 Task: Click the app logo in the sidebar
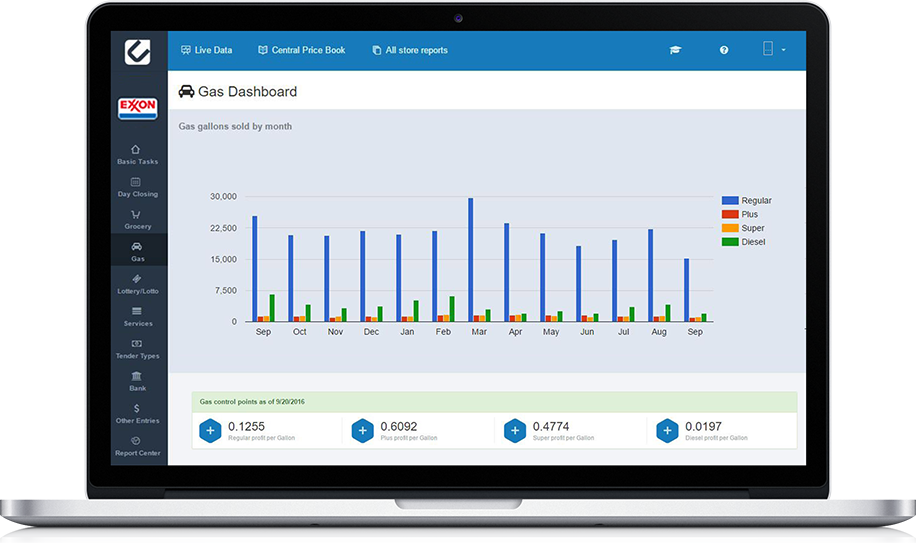pyautogui.click(x=138, y=52)
